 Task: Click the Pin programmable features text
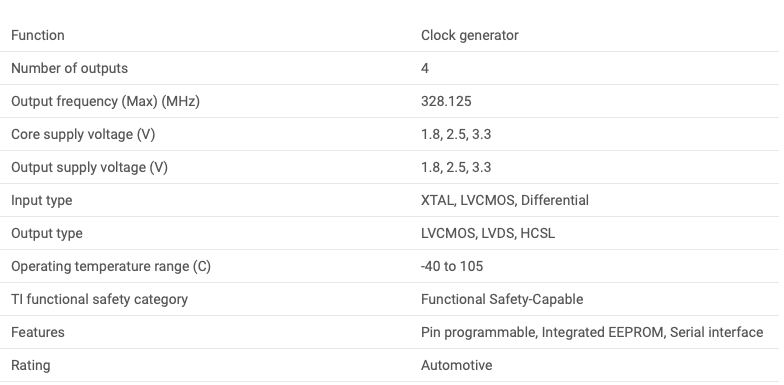(x=478, y=332)
